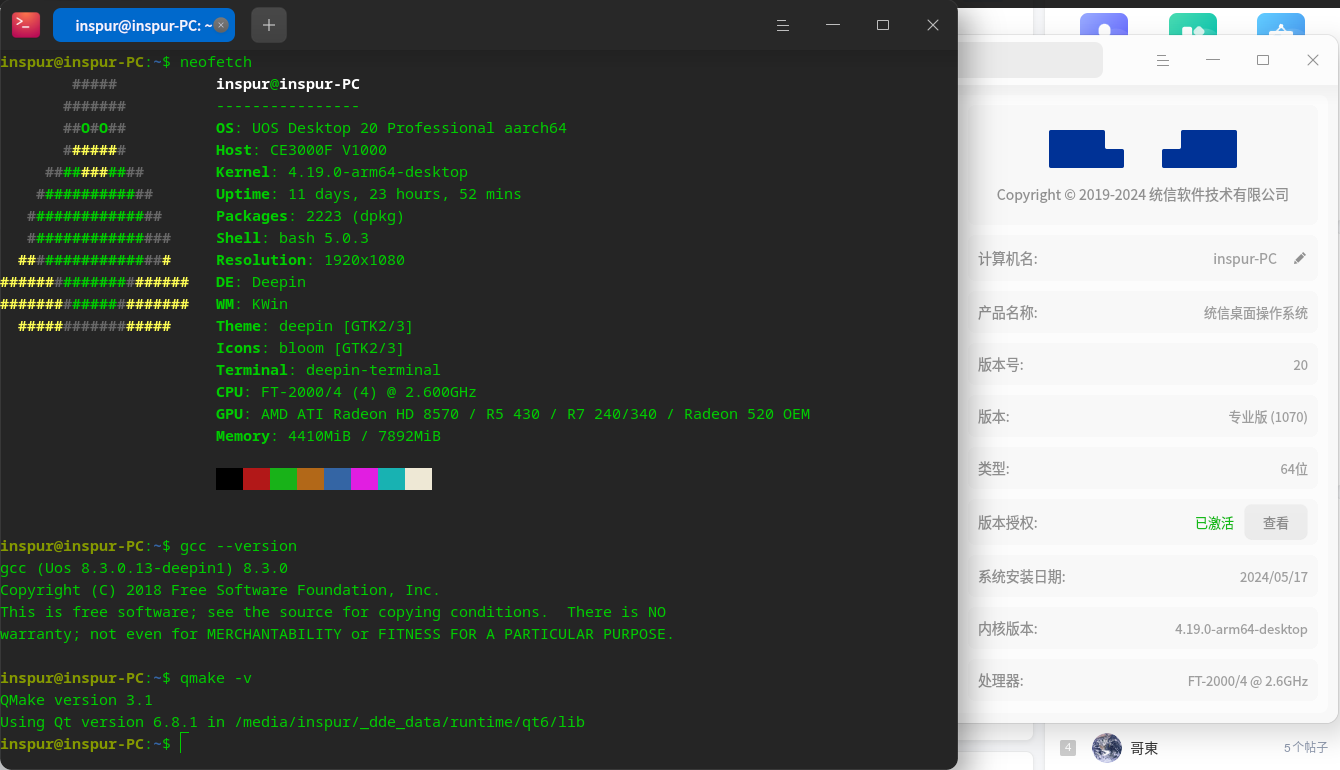Click the terminal cursor at the prompt
1340x770 pixels.
[185, 743]
